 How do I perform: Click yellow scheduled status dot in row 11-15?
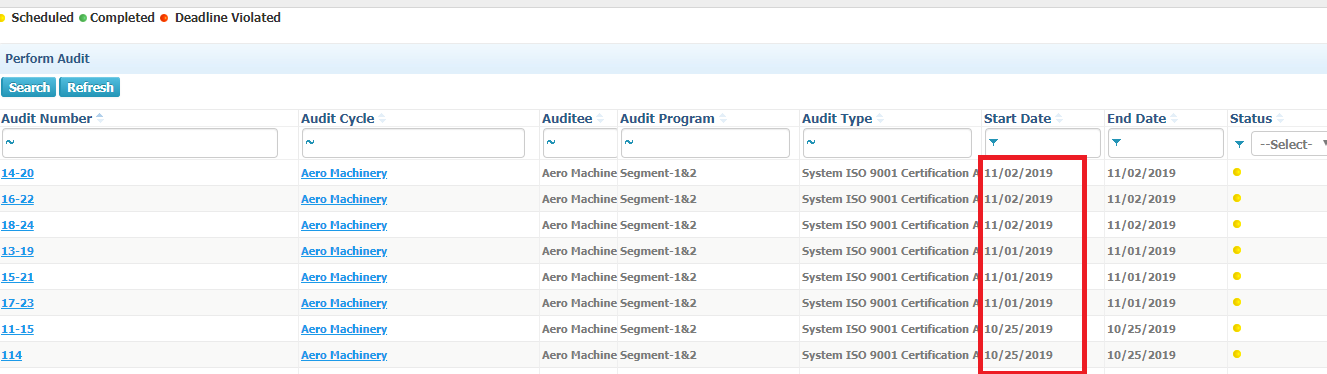[1237, 328]
